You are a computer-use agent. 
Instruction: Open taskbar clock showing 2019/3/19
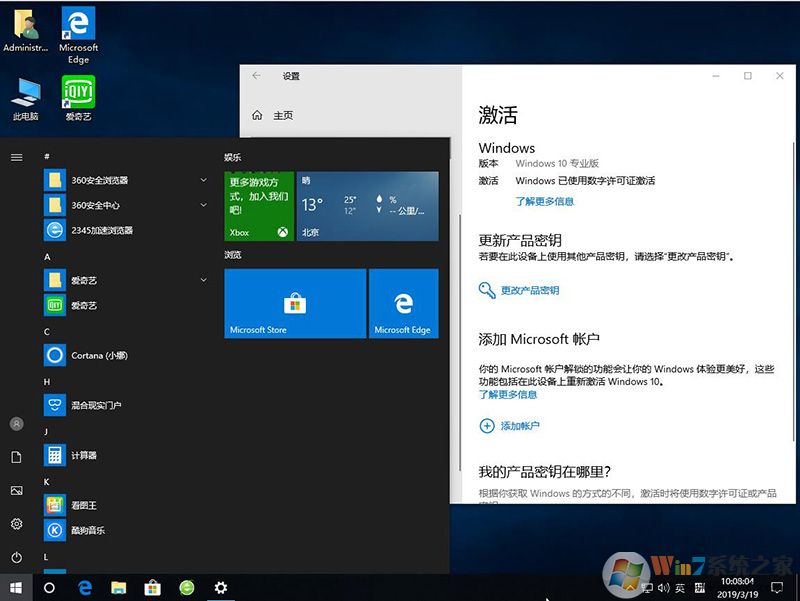(738, 588)
